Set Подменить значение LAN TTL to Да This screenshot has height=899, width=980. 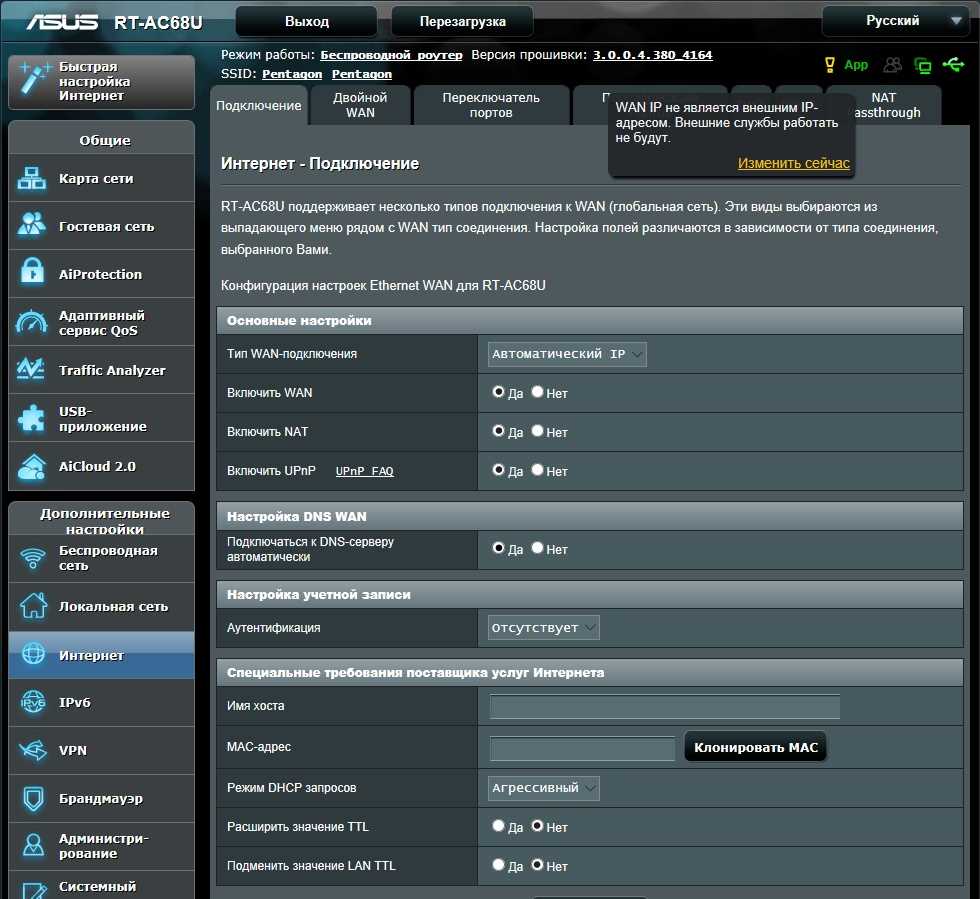pos(498,865)
